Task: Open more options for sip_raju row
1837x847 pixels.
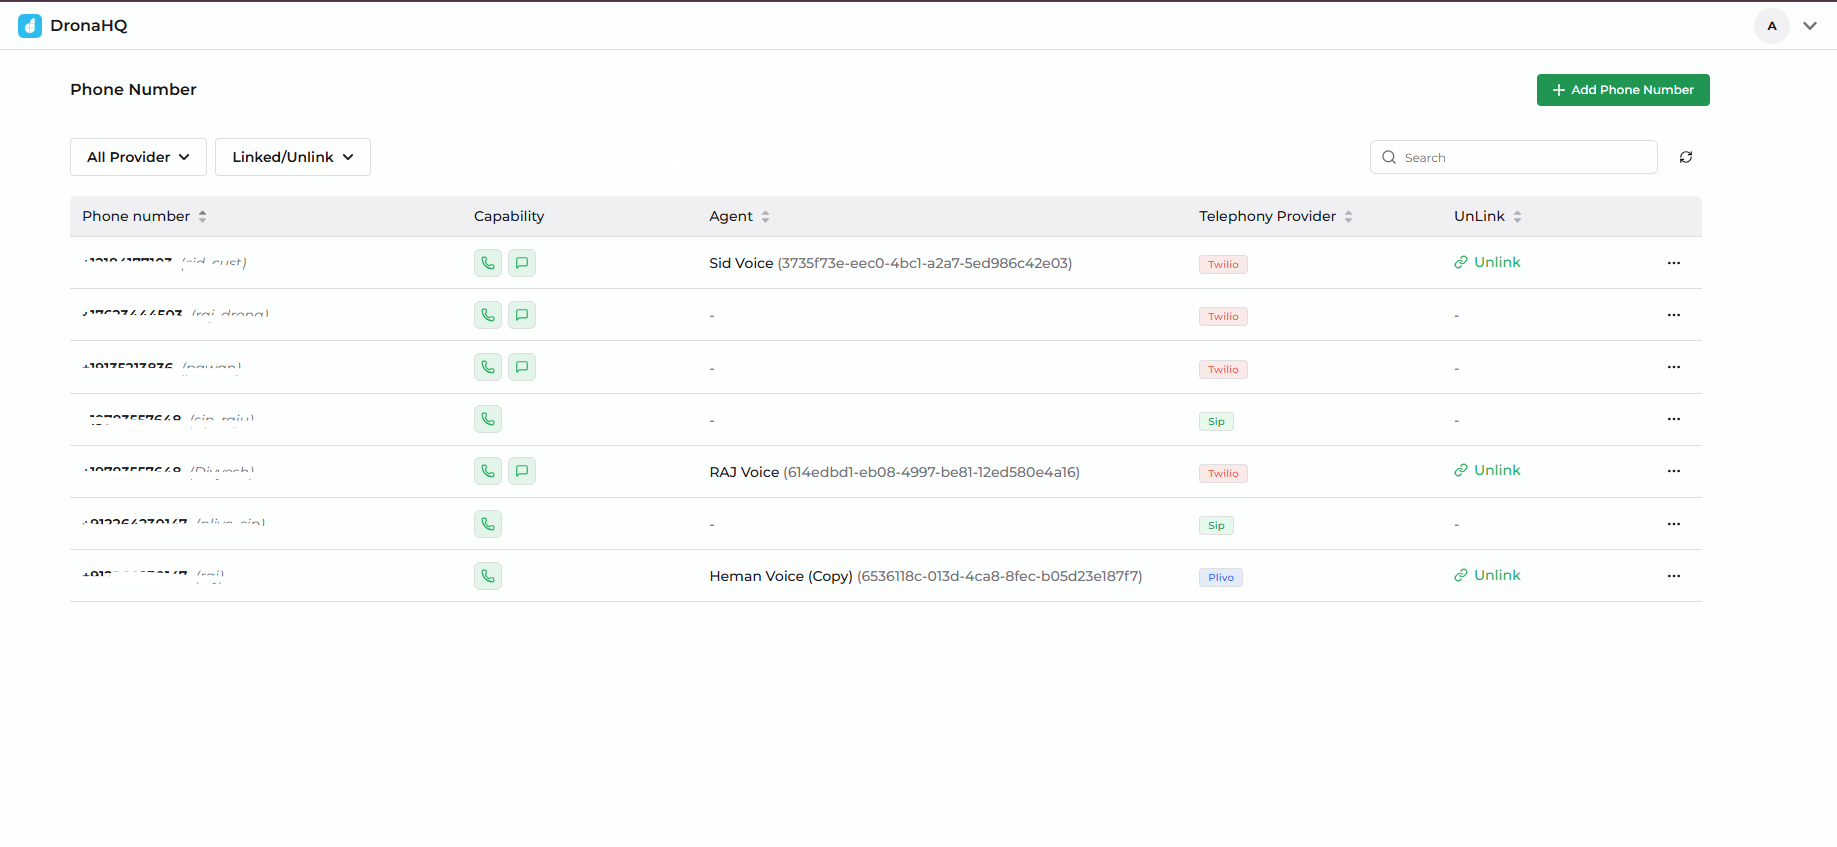Action: 1674,419
